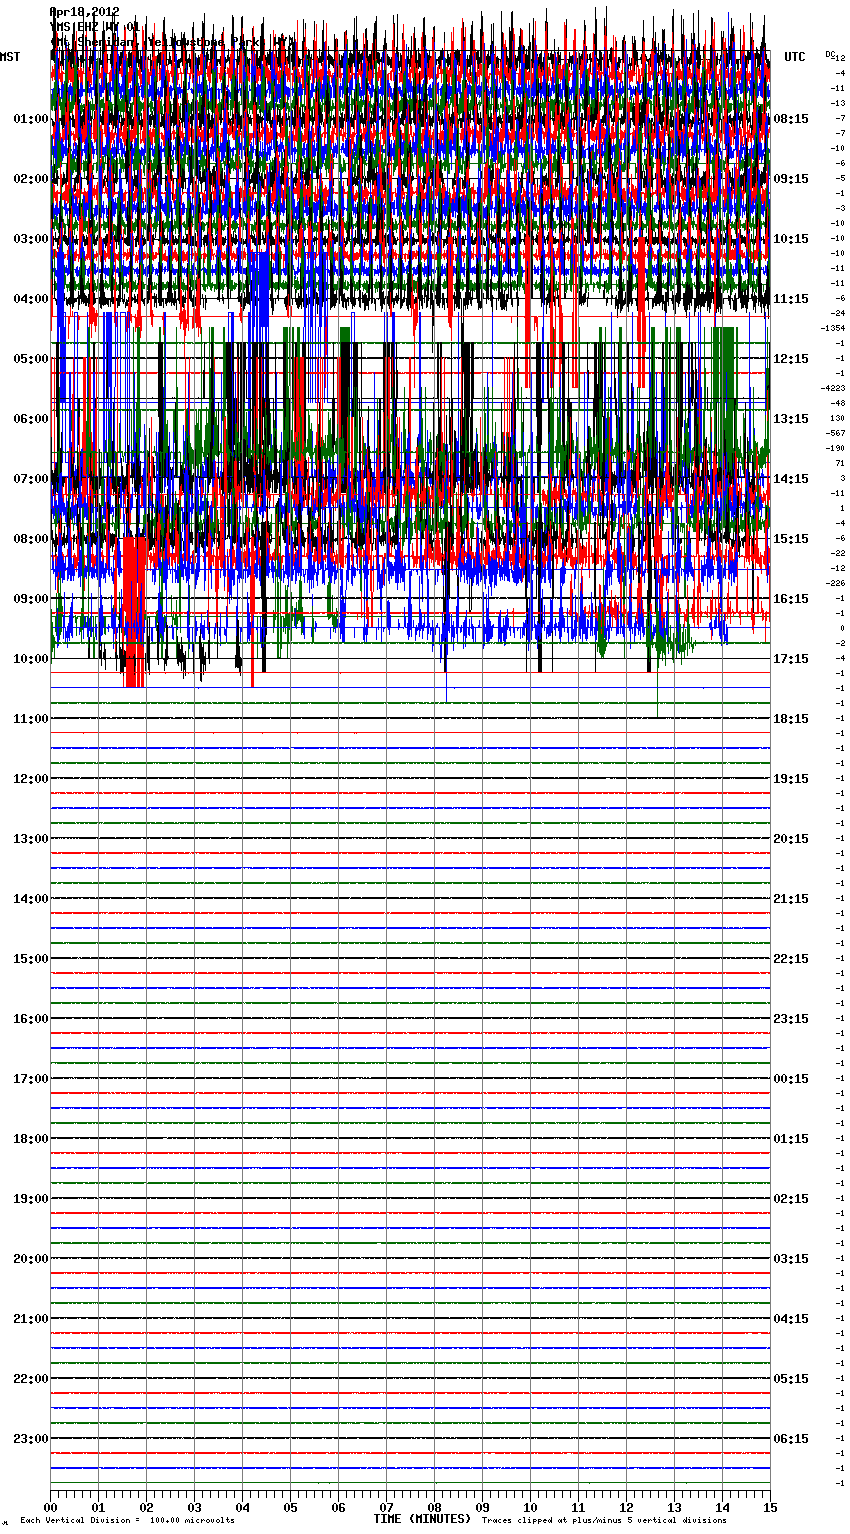Select the '02:00' MST row label

[x=31, y=179]
